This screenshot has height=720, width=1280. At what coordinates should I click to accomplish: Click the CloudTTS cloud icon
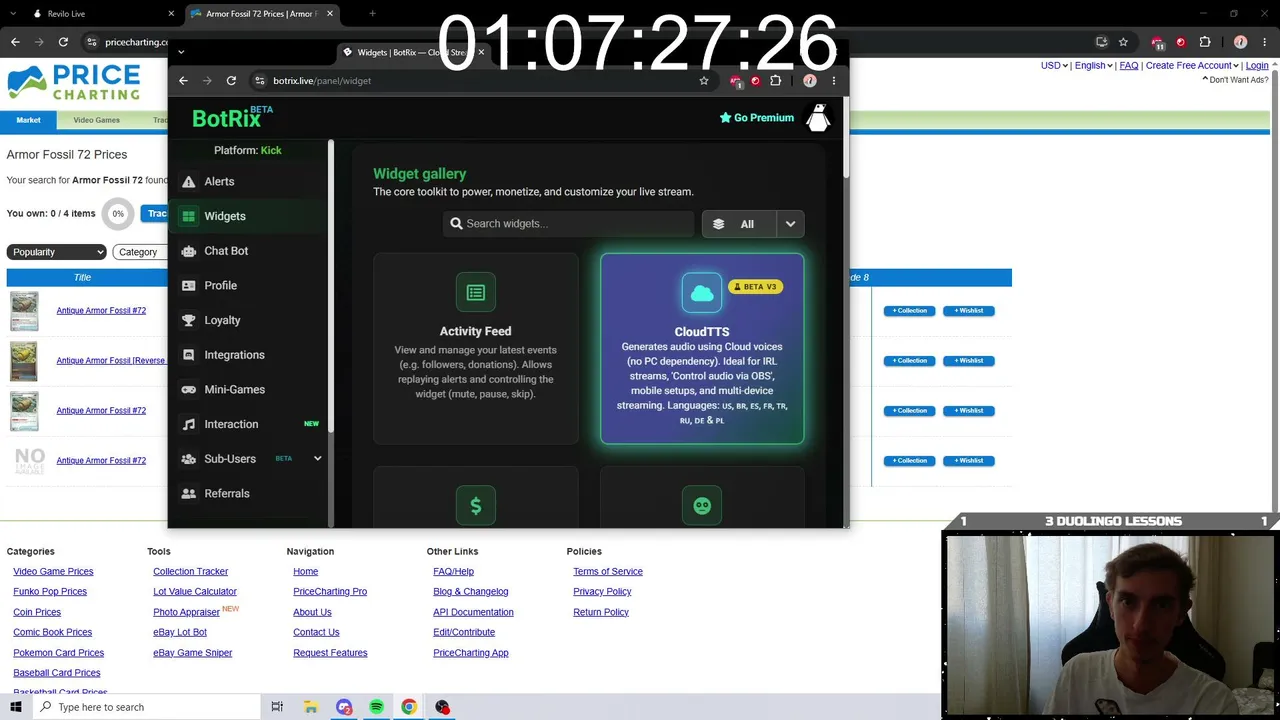[x=702, y=293]
